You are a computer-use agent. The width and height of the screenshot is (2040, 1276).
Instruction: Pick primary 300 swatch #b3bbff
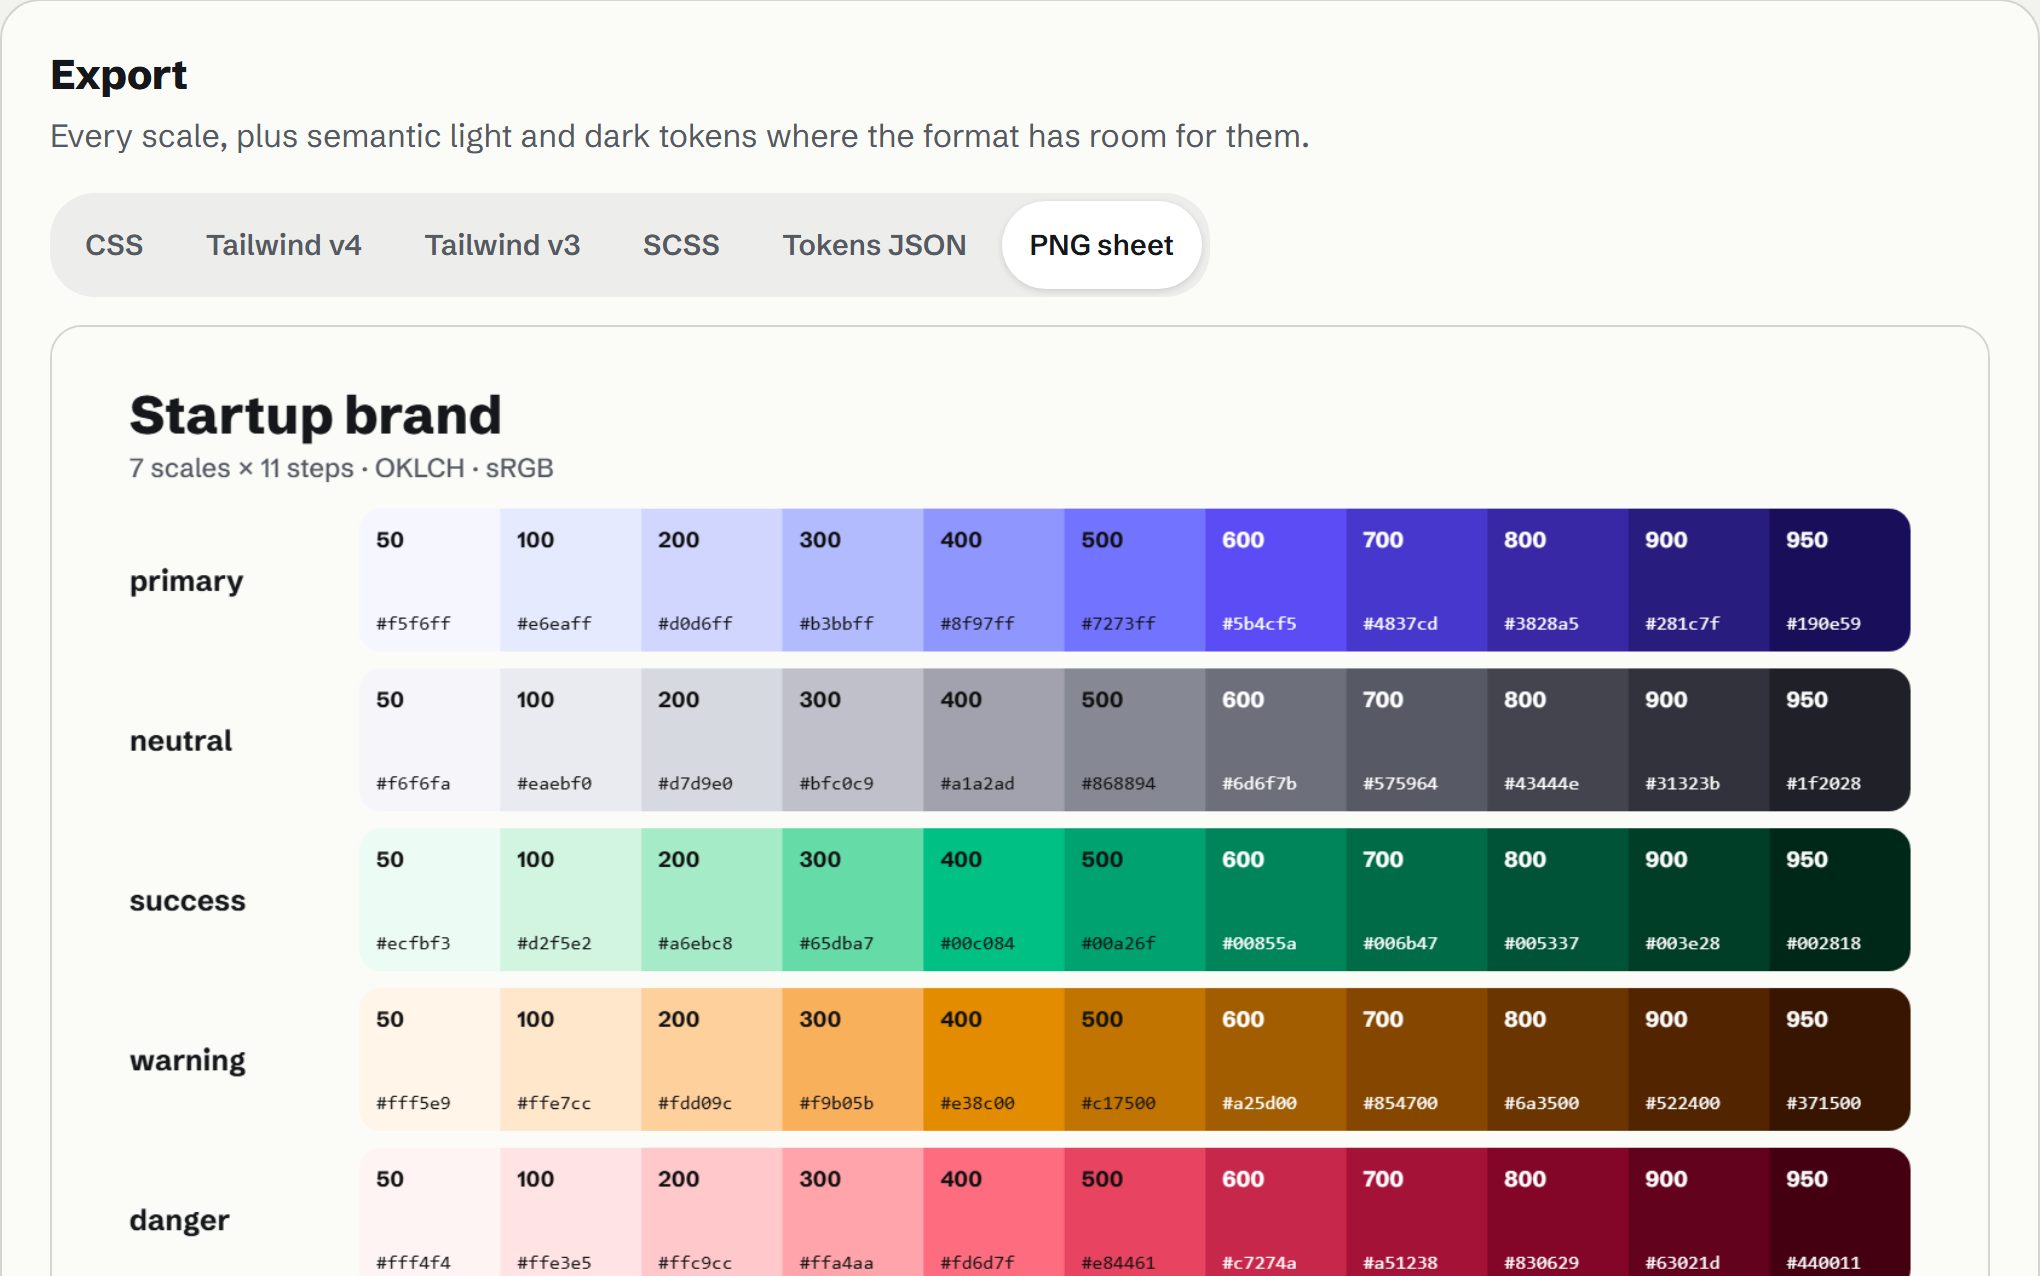point(853,580)
